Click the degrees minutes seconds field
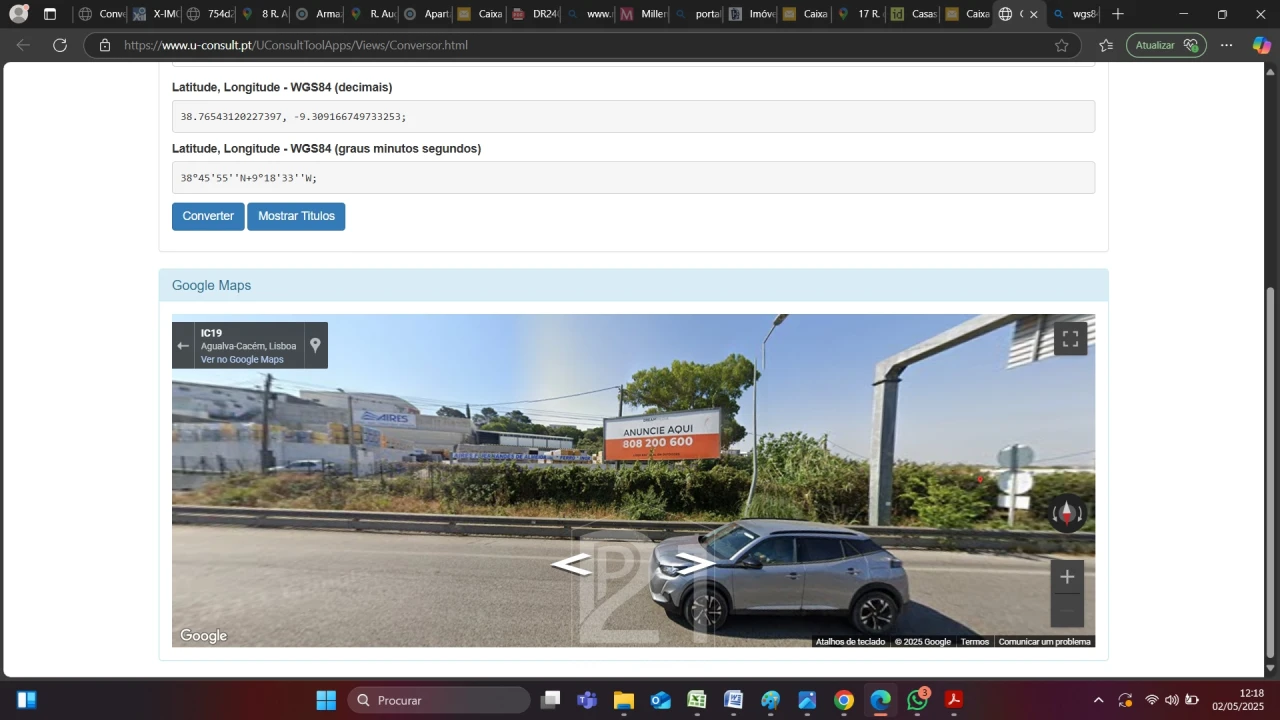The image size is (1280, 720). pyautogui.click(x=633, y=178)
